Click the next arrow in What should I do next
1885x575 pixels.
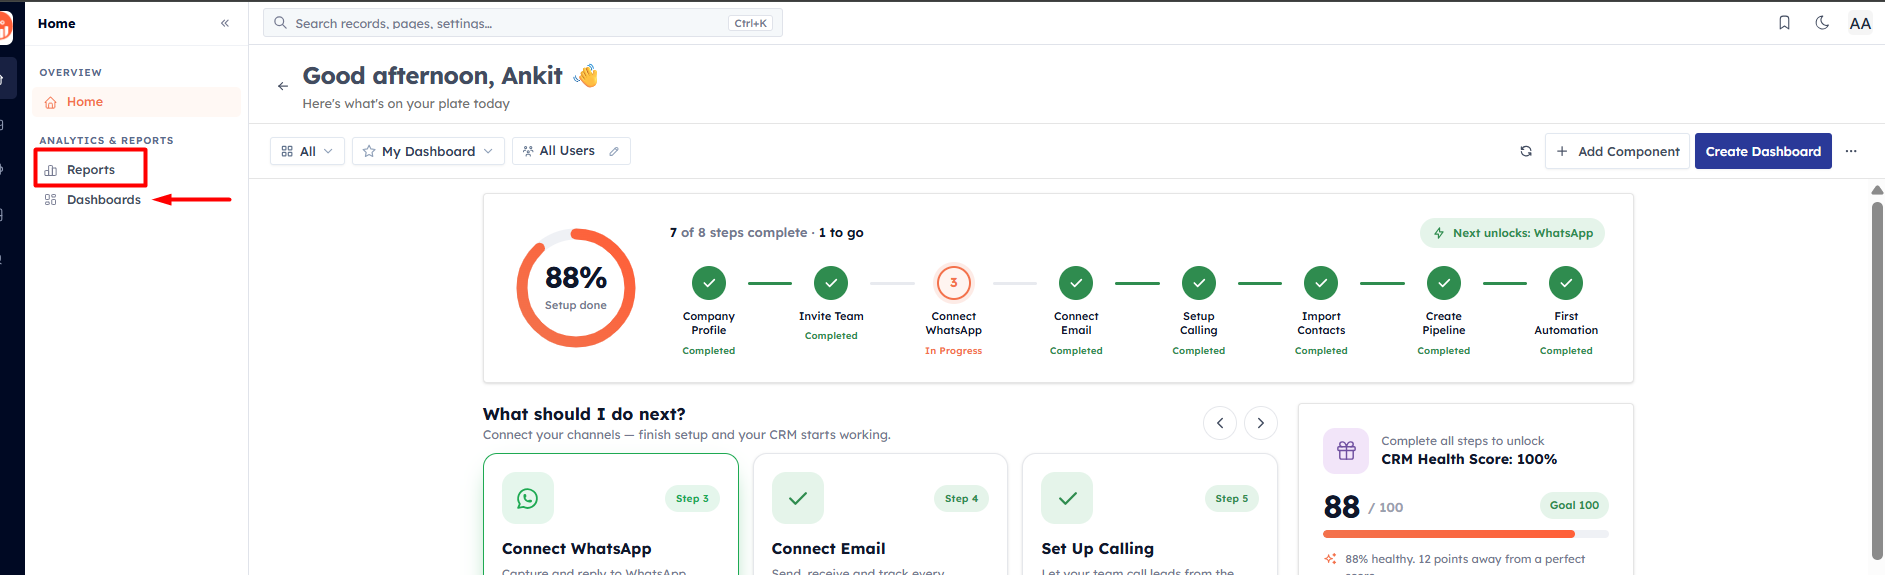coord(1261,423)
